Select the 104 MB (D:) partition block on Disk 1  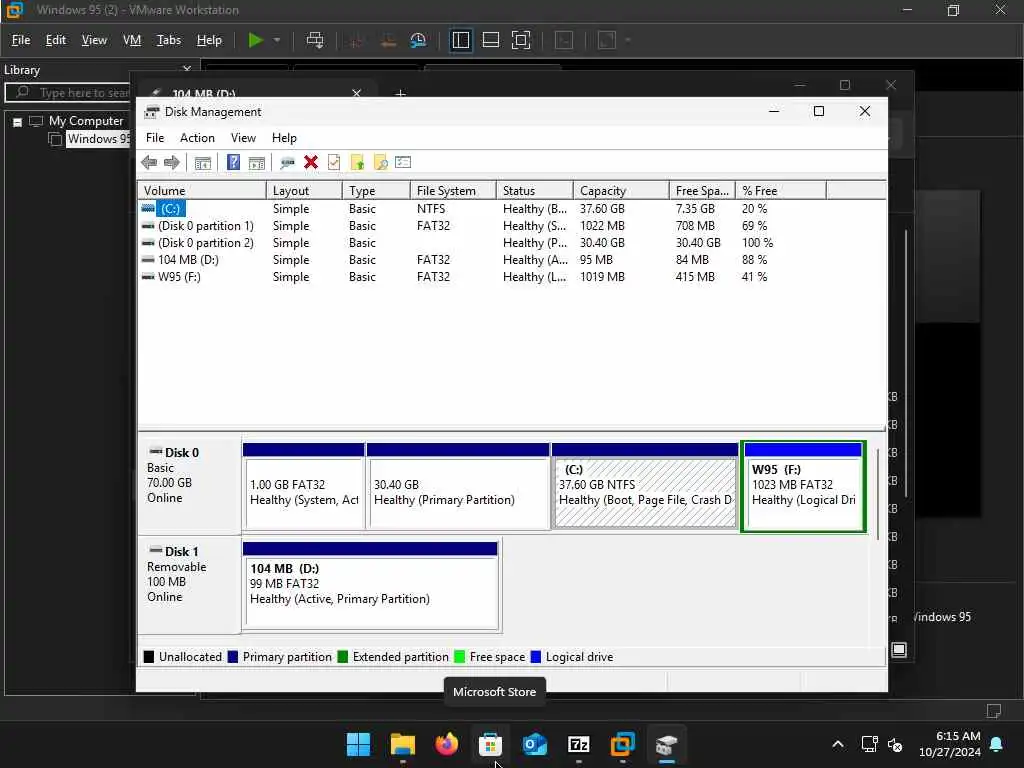[x=370, y=586]
